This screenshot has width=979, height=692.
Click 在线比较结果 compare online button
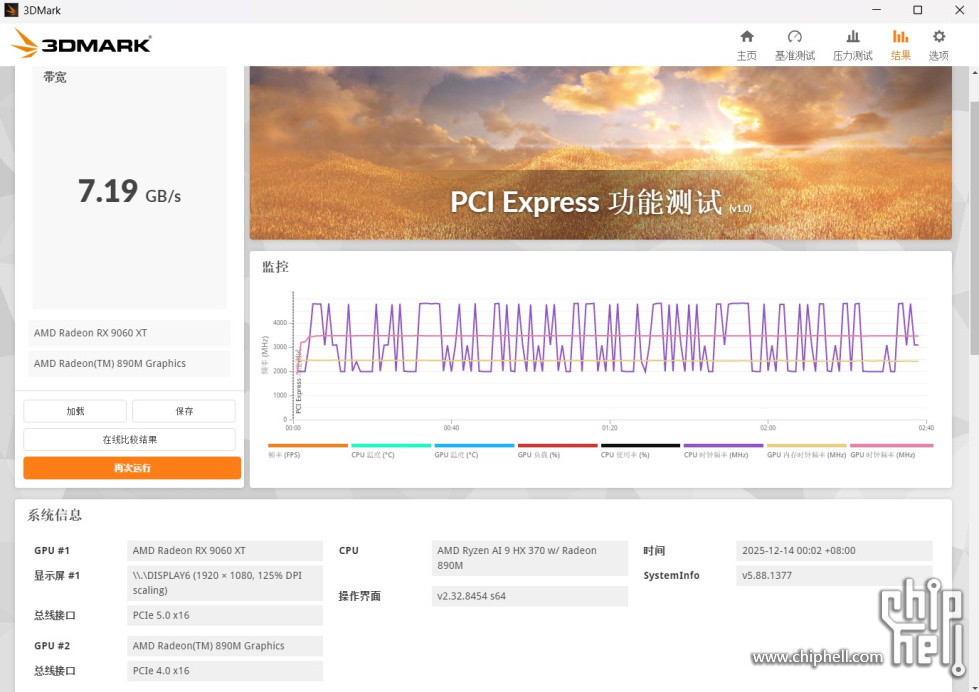[129, 439]
